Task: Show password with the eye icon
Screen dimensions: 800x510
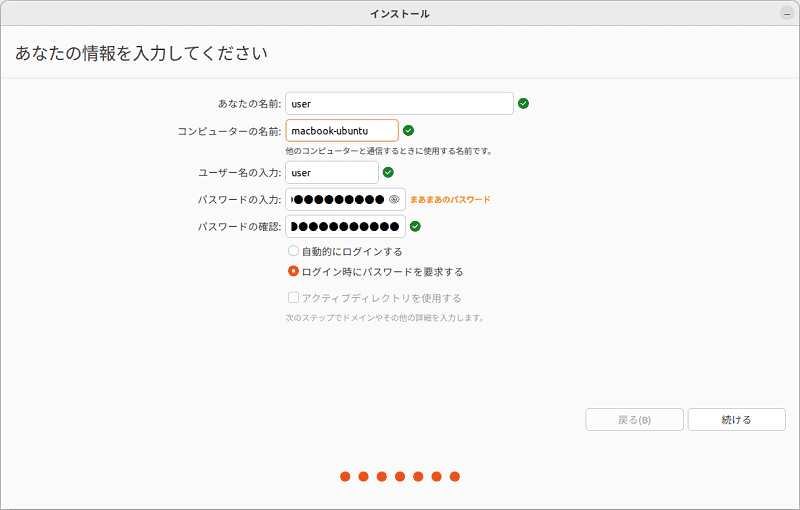Action: 394,199
